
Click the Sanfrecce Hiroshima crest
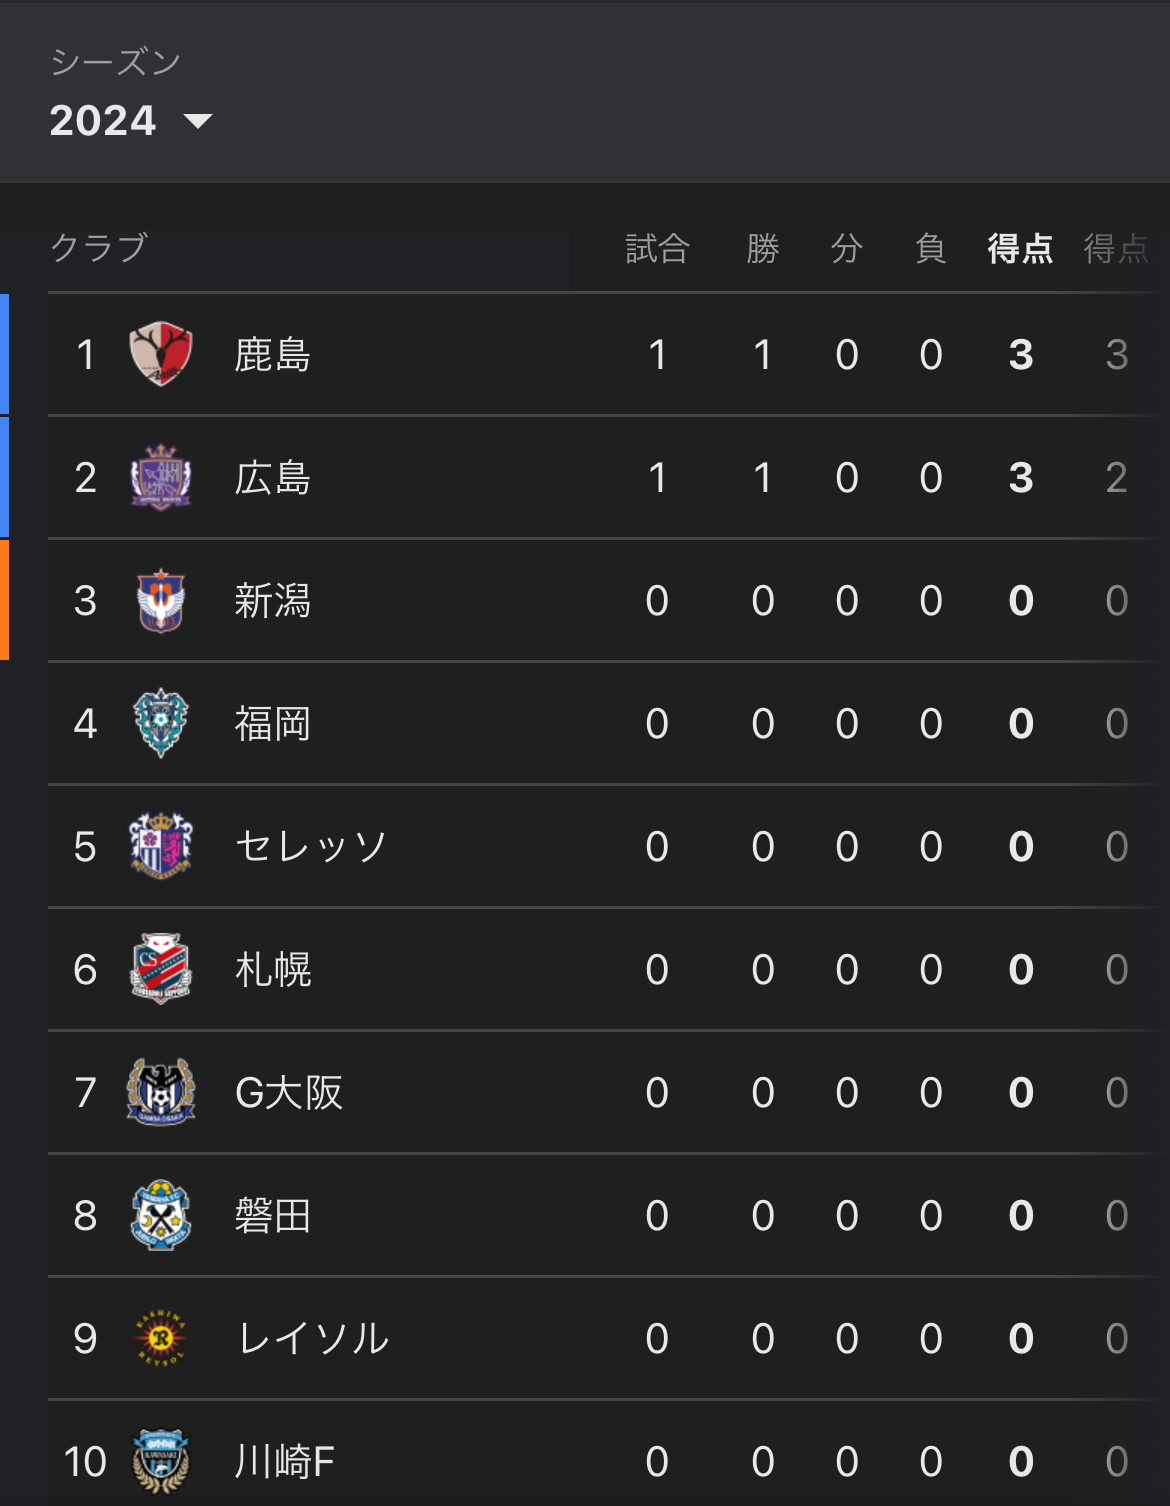[161, 477]
